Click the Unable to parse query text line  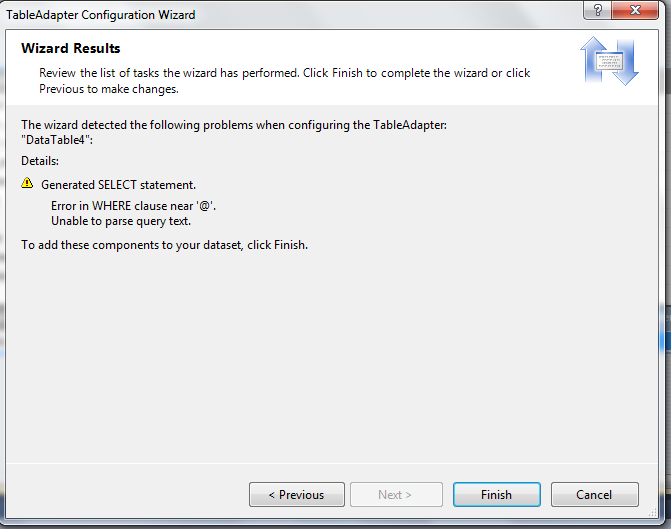tap(120, 221)
